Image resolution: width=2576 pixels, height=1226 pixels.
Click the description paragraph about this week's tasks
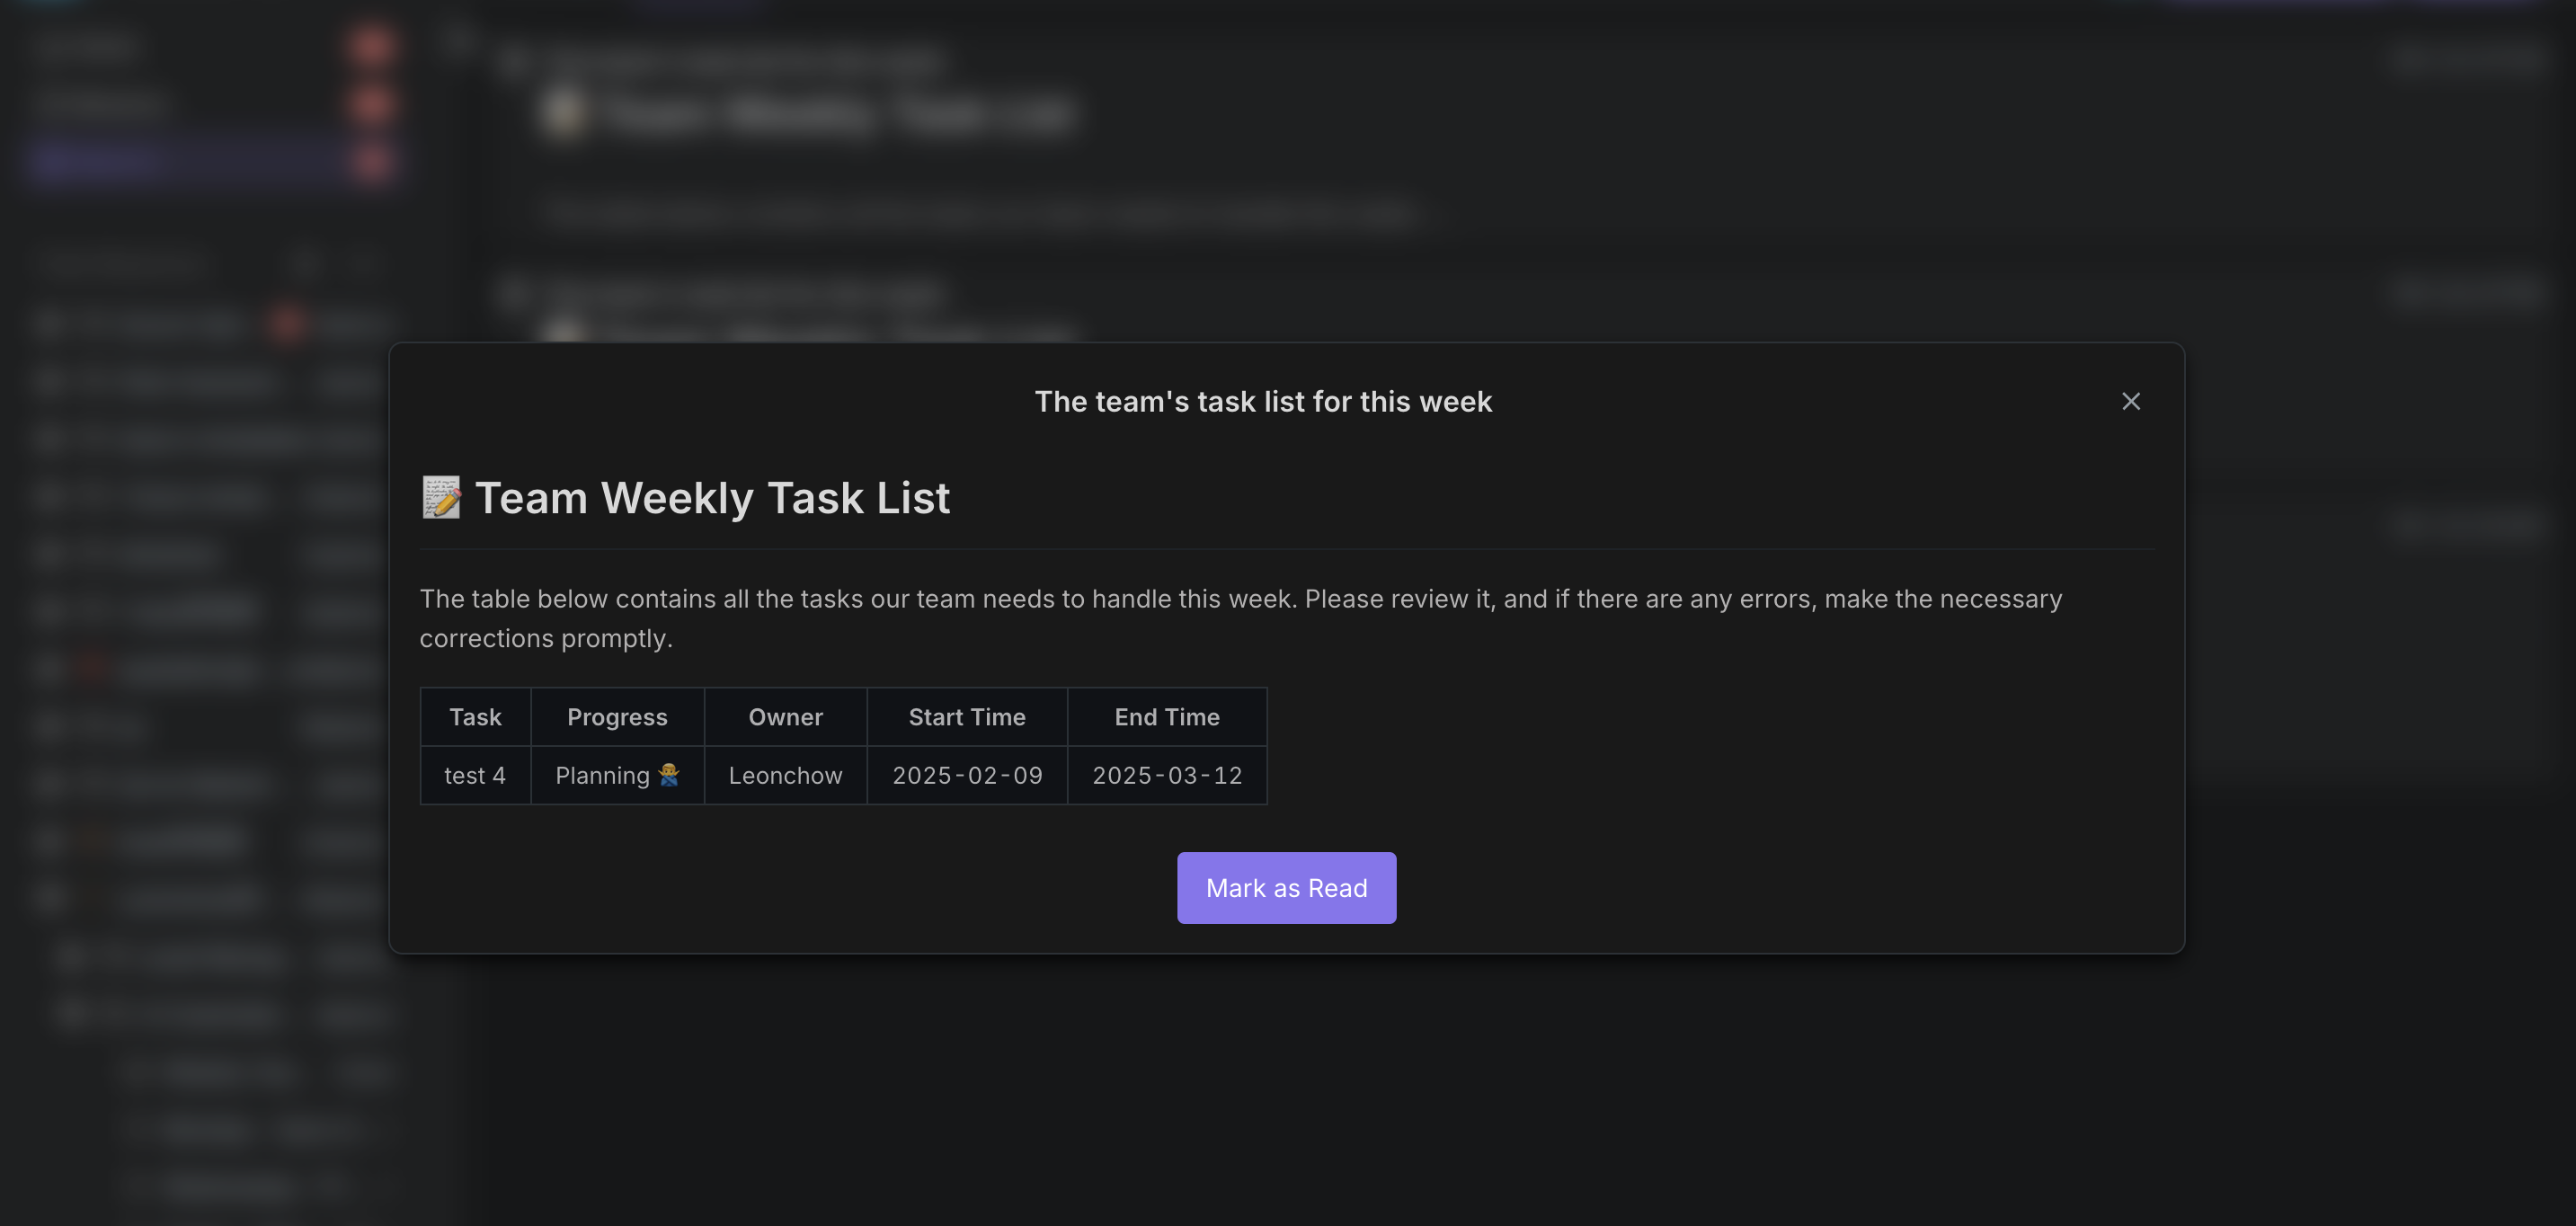pyautogui.click(x=1240, y=618)
